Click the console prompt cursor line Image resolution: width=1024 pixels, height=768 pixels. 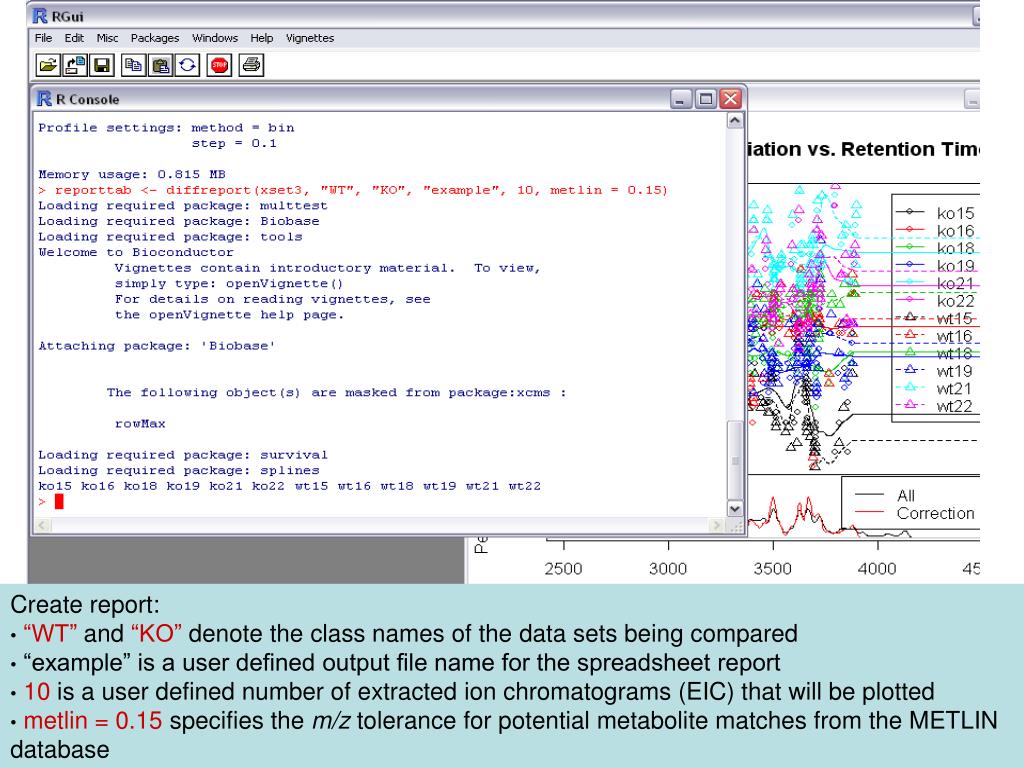(51, 502)
